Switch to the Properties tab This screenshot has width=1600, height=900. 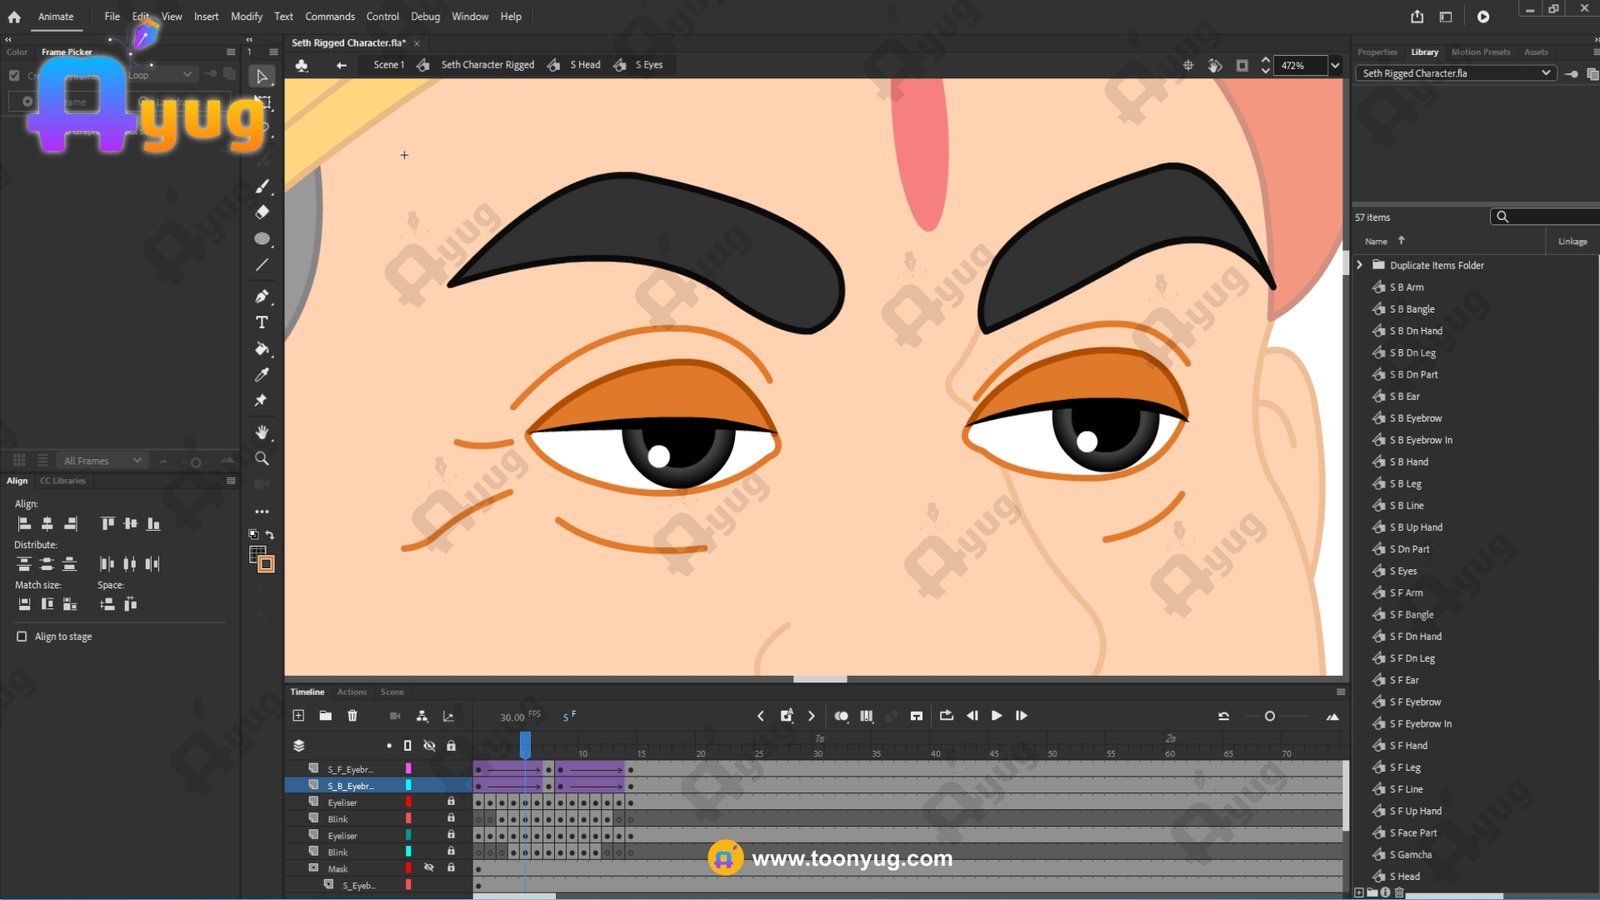coord(1377,52)
